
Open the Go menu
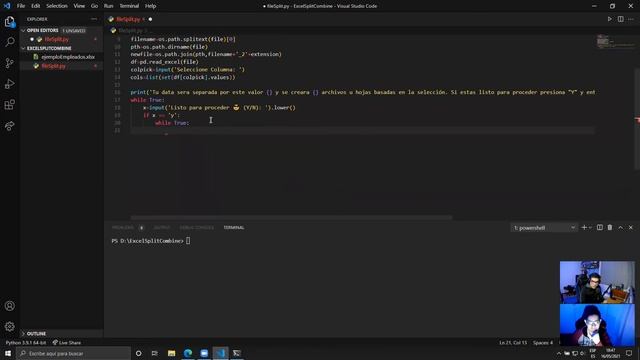point(94,6)
